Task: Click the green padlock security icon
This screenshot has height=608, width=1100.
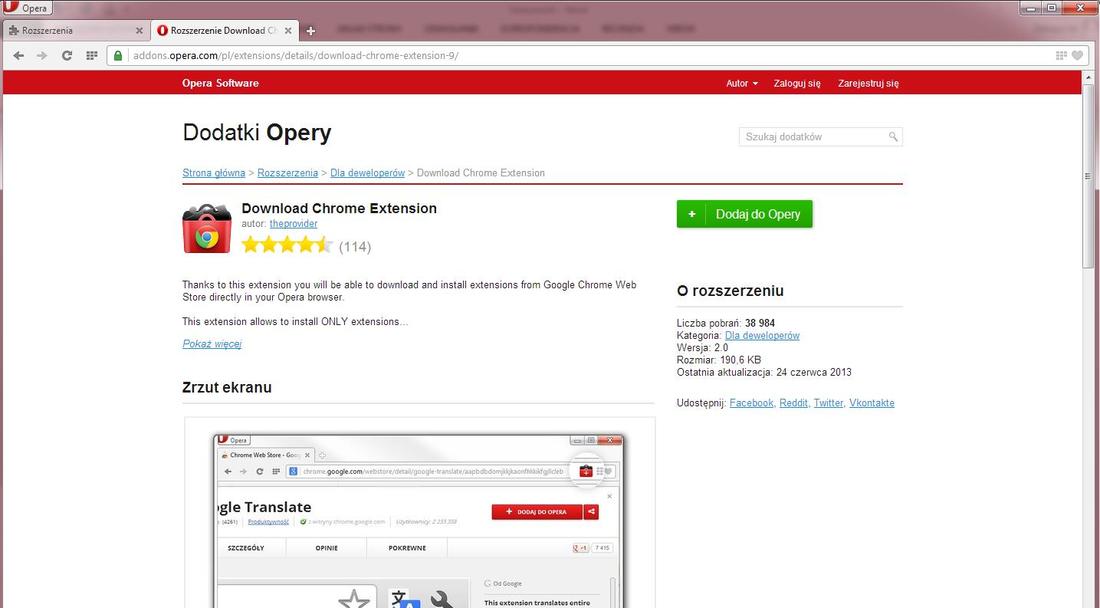Action: [x=118, y=55]
